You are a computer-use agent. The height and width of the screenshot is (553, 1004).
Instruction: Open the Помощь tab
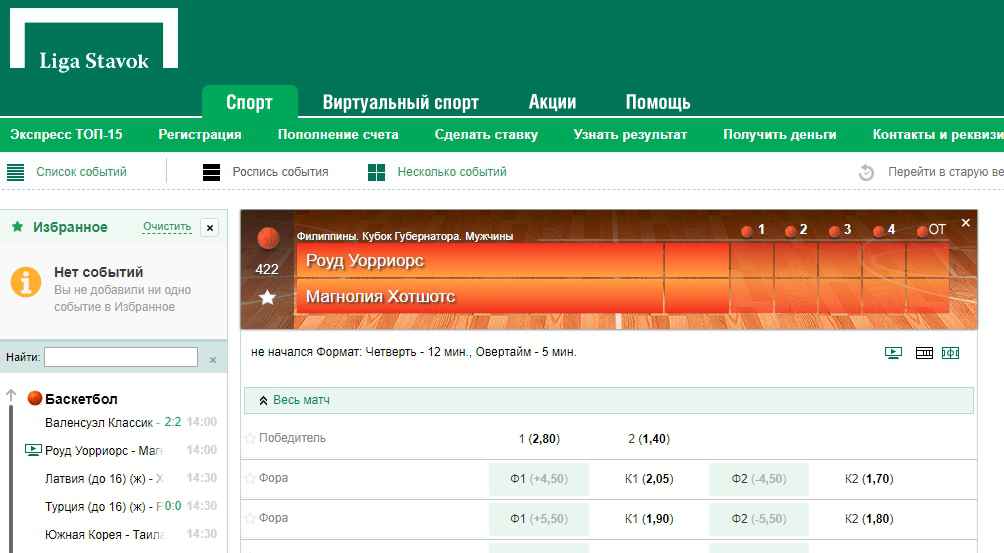coord(658,102)
